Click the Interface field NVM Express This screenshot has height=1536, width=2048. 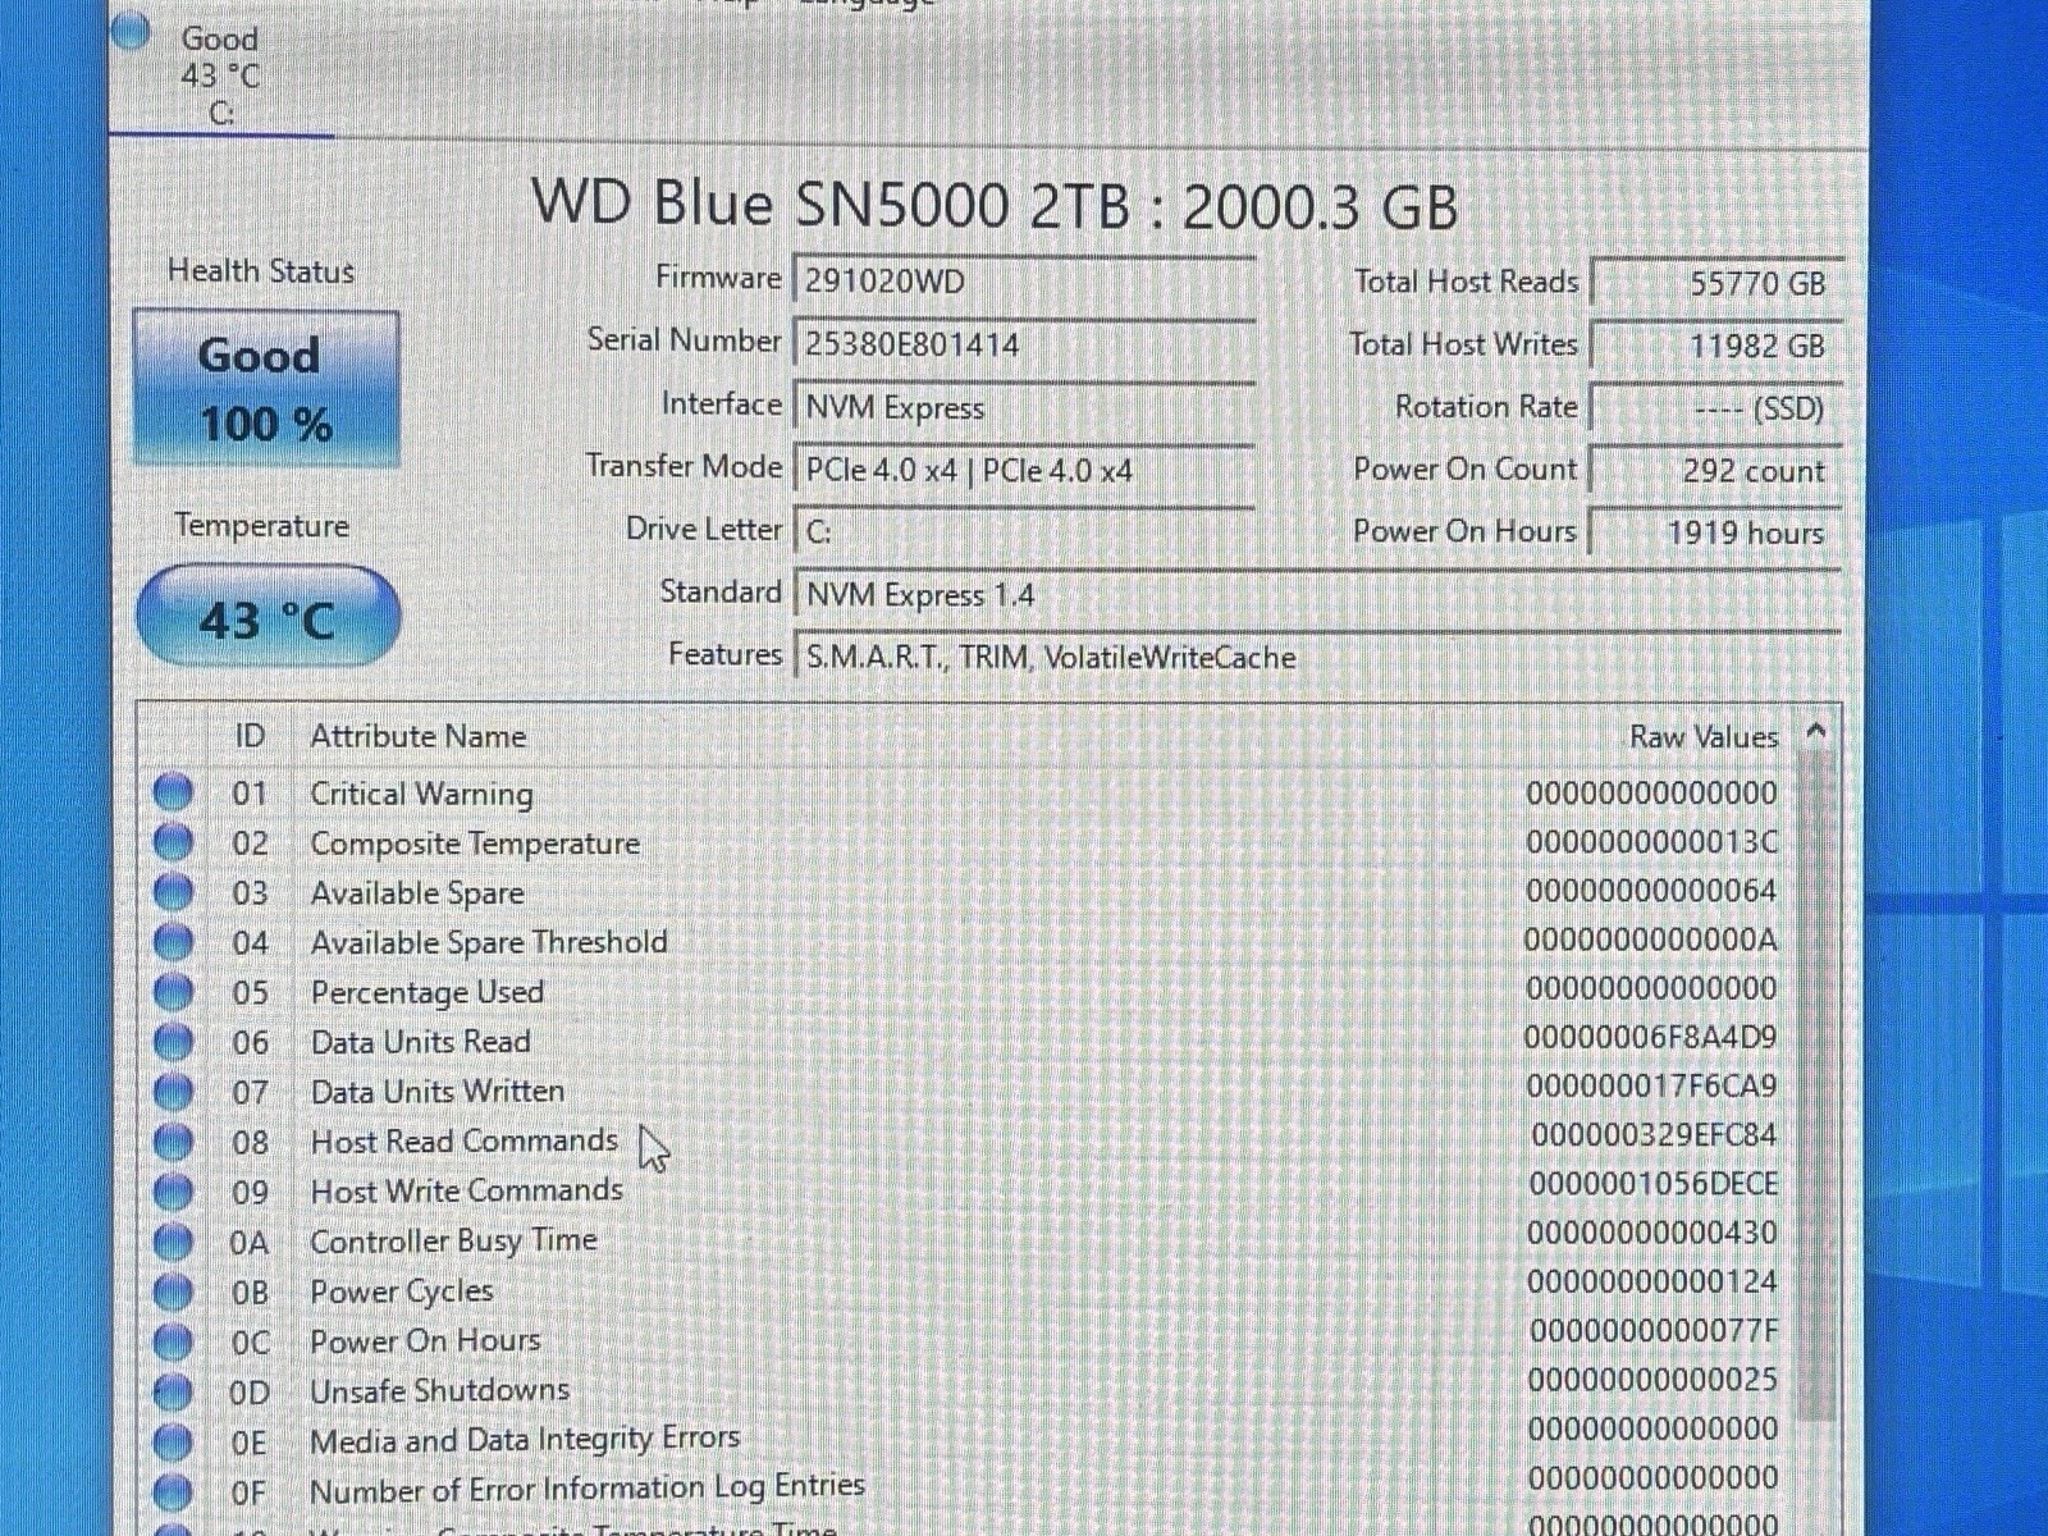(1024, 407)
